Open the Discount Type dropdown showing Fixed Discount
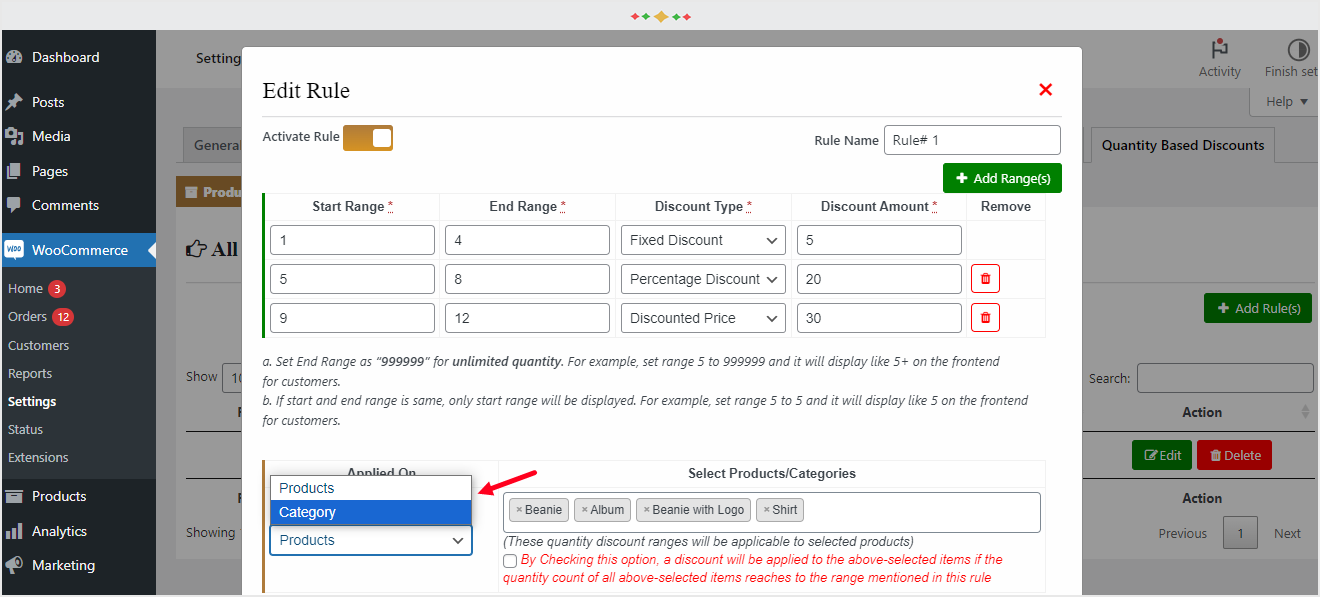Image resolution: width=1320 pixels, height=597 pixels. pos(702,240)
